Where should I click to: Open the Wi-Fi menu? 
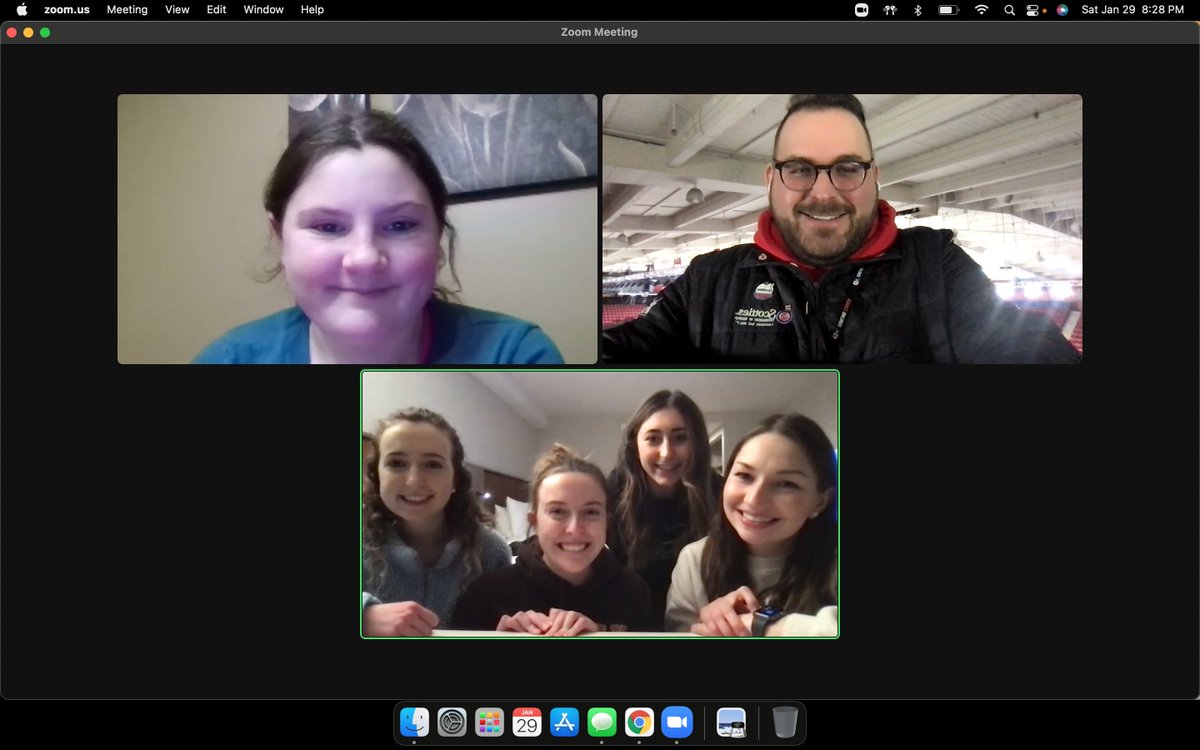(x=981, y=9)
